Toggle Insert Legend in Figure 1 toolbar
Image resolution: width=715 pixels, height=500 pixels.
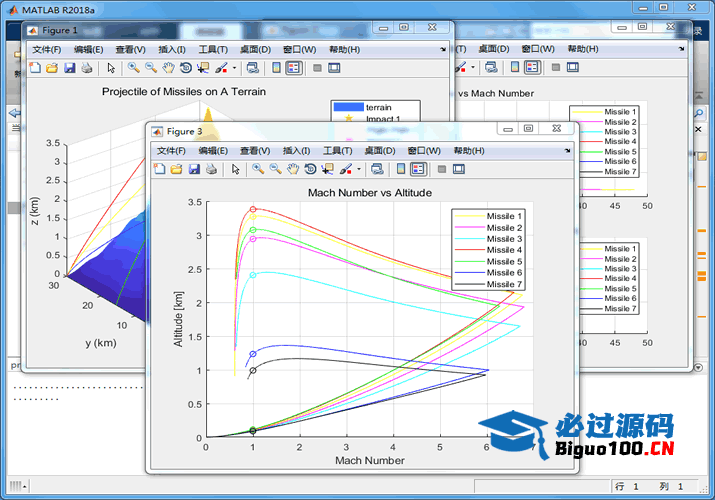(294, 68)
